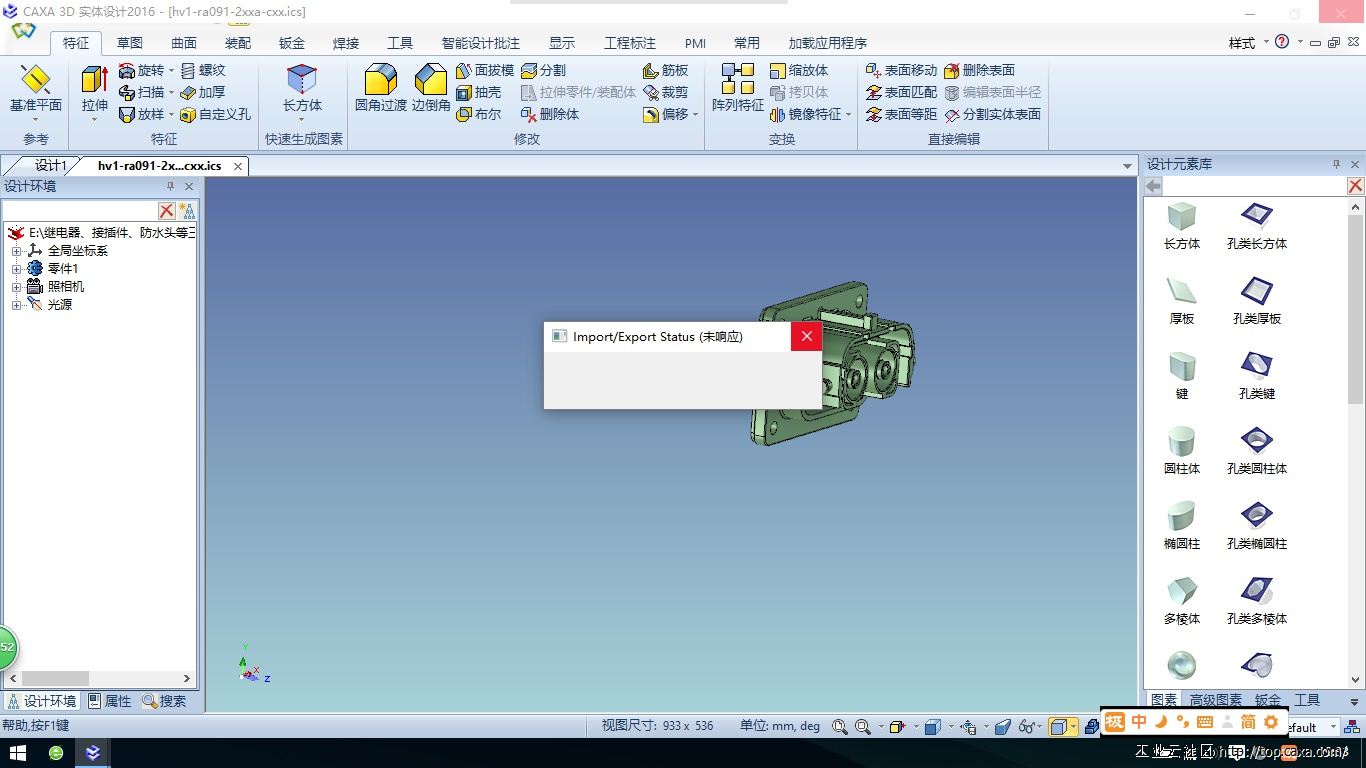Open the 旋转 dropdown arrow
The width and height of the screenshot is (1366, 768).
click(x=171, y=71)
